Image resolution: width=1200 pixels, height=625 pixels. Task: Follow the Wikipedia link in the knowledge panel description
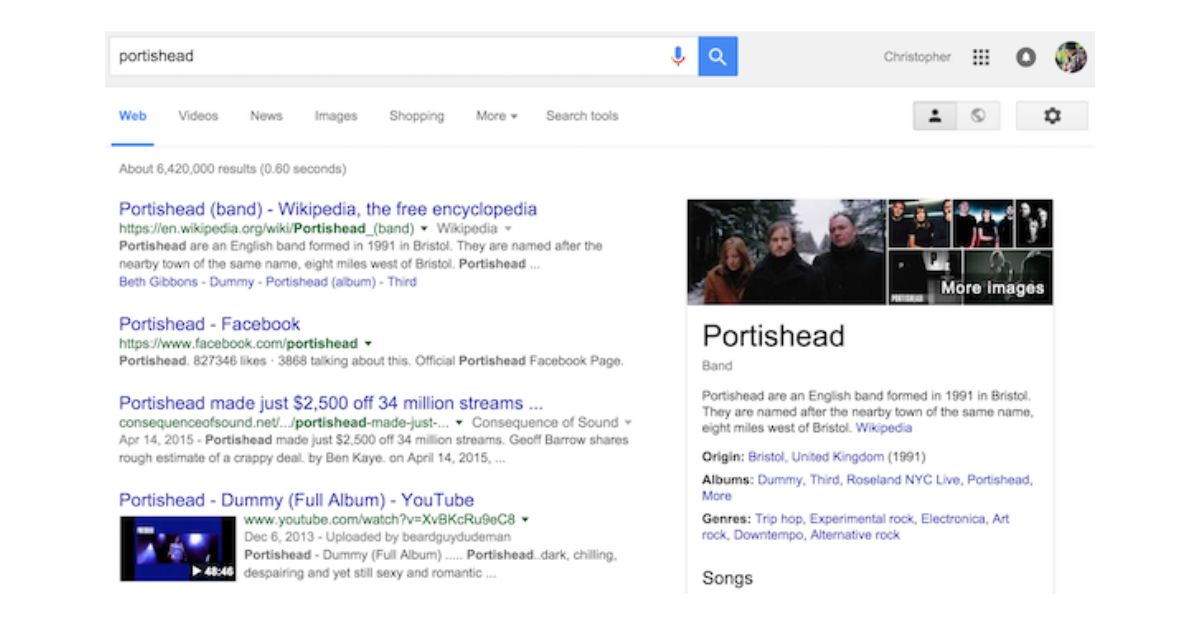click(884, 428)
